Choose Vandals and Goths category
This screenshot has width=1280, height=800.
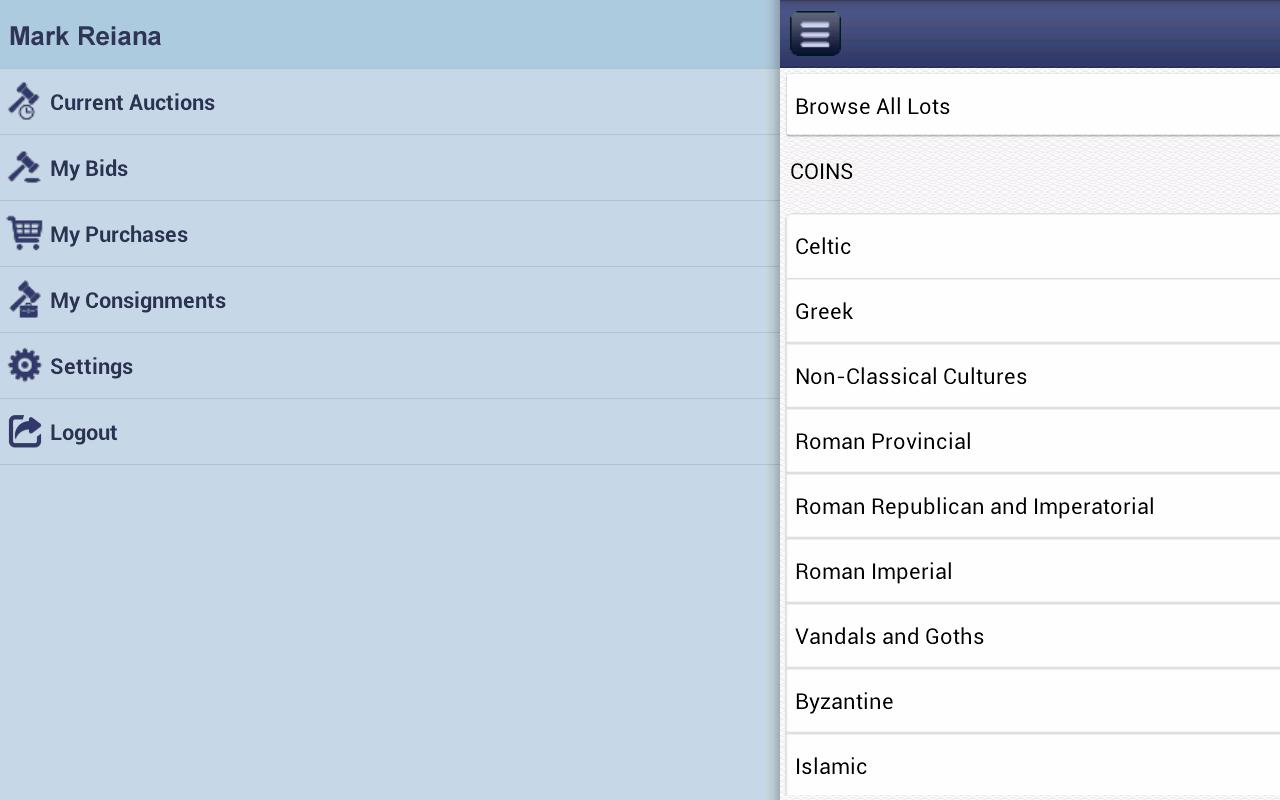pyautogui.click(x=1033, y=636)
